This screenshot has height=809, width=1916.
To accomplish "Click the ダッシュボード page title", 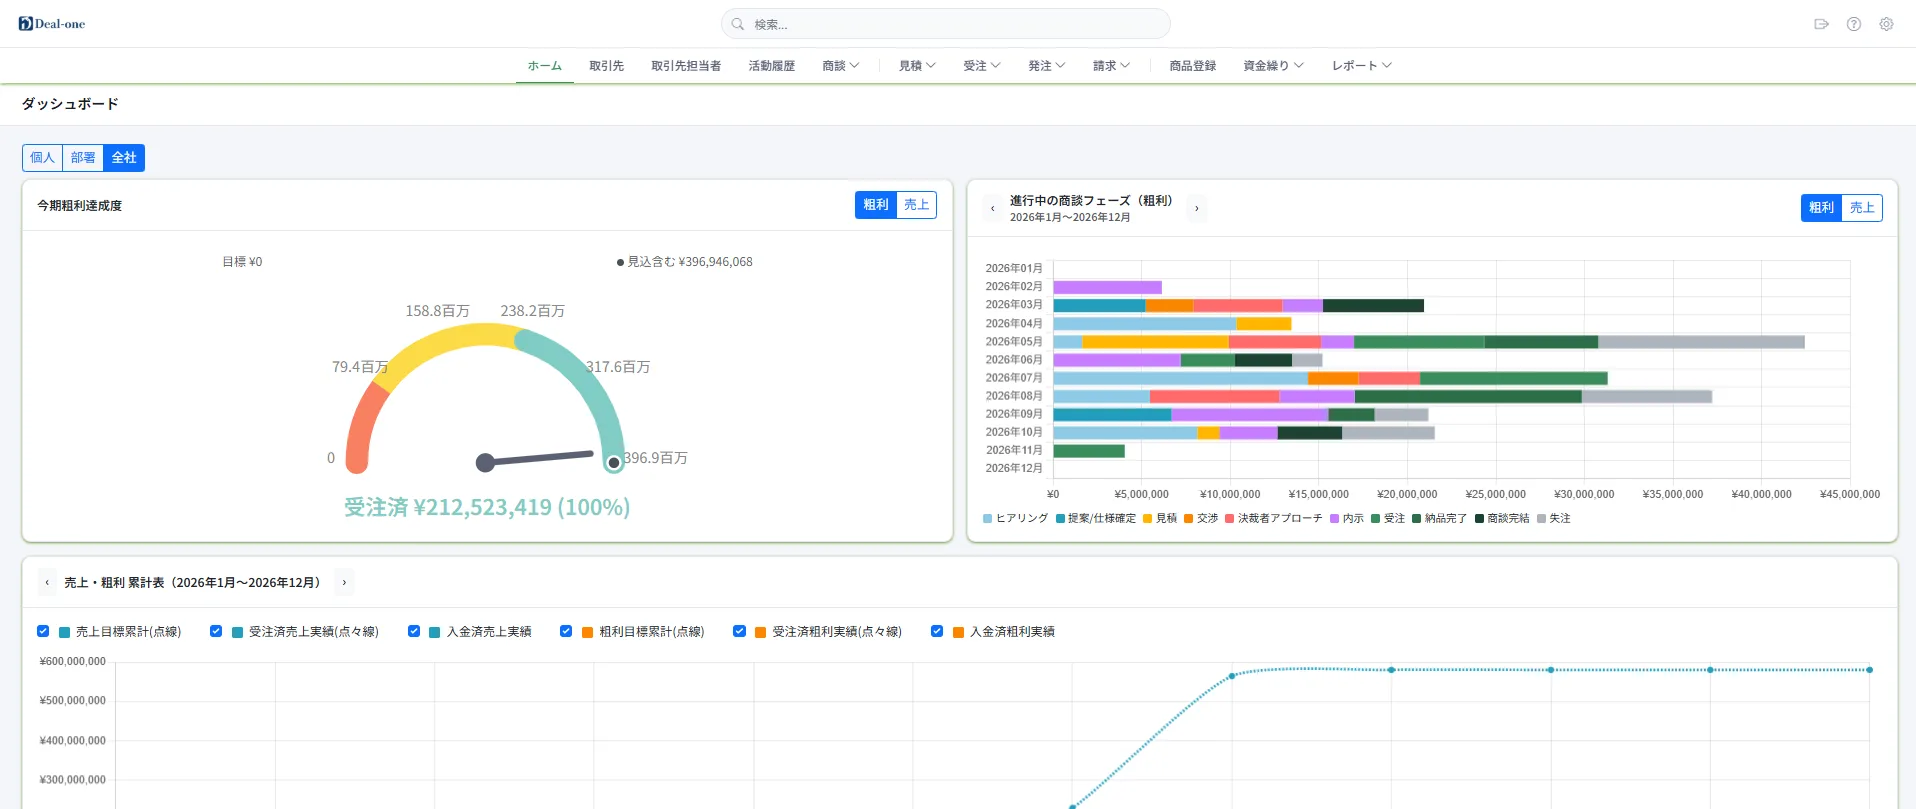I will click(70, 104).
